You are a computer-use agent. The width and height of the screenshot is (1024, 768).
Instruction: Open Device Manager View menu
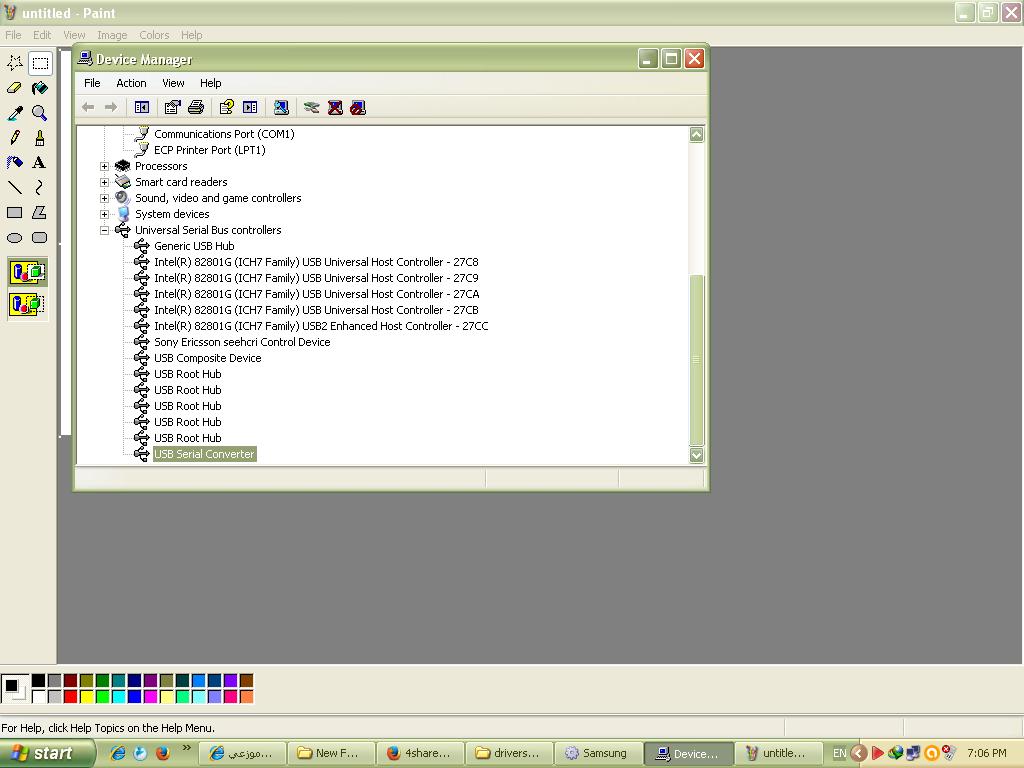pos(173,83)
